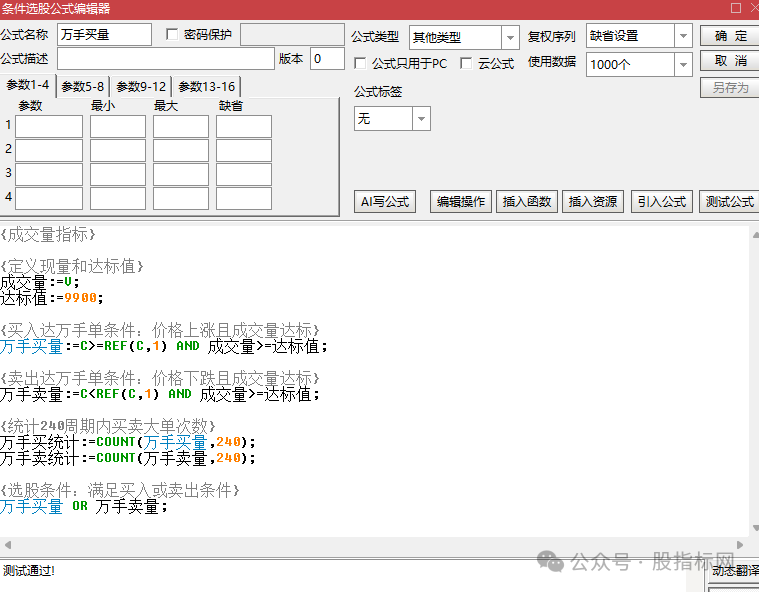Click the 另存为 button

coord(730,88)
